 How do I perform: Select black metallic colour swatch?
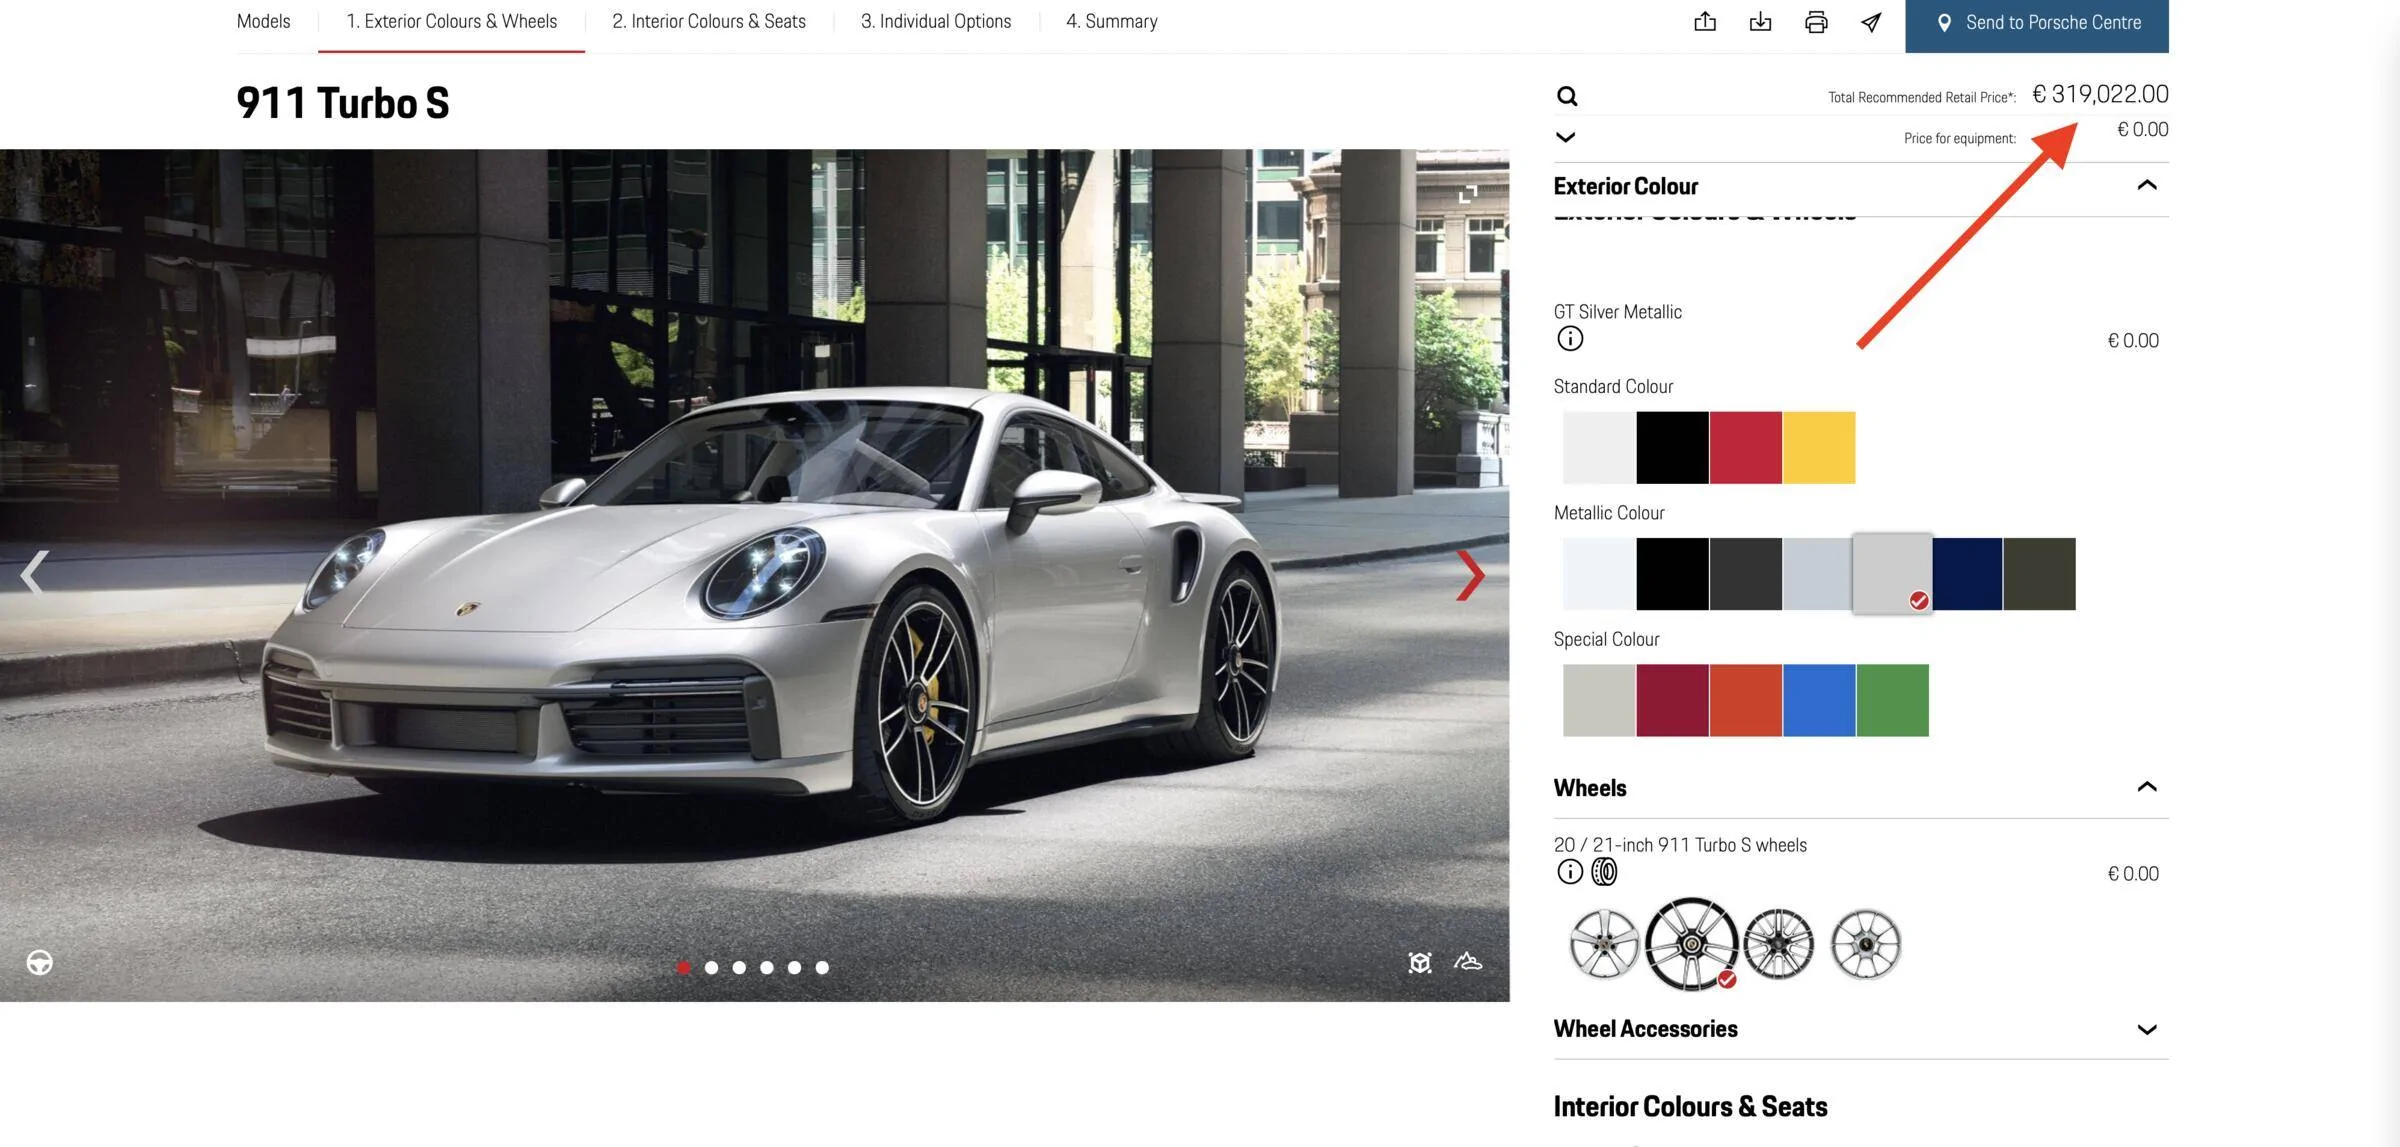coord(1672,574)
